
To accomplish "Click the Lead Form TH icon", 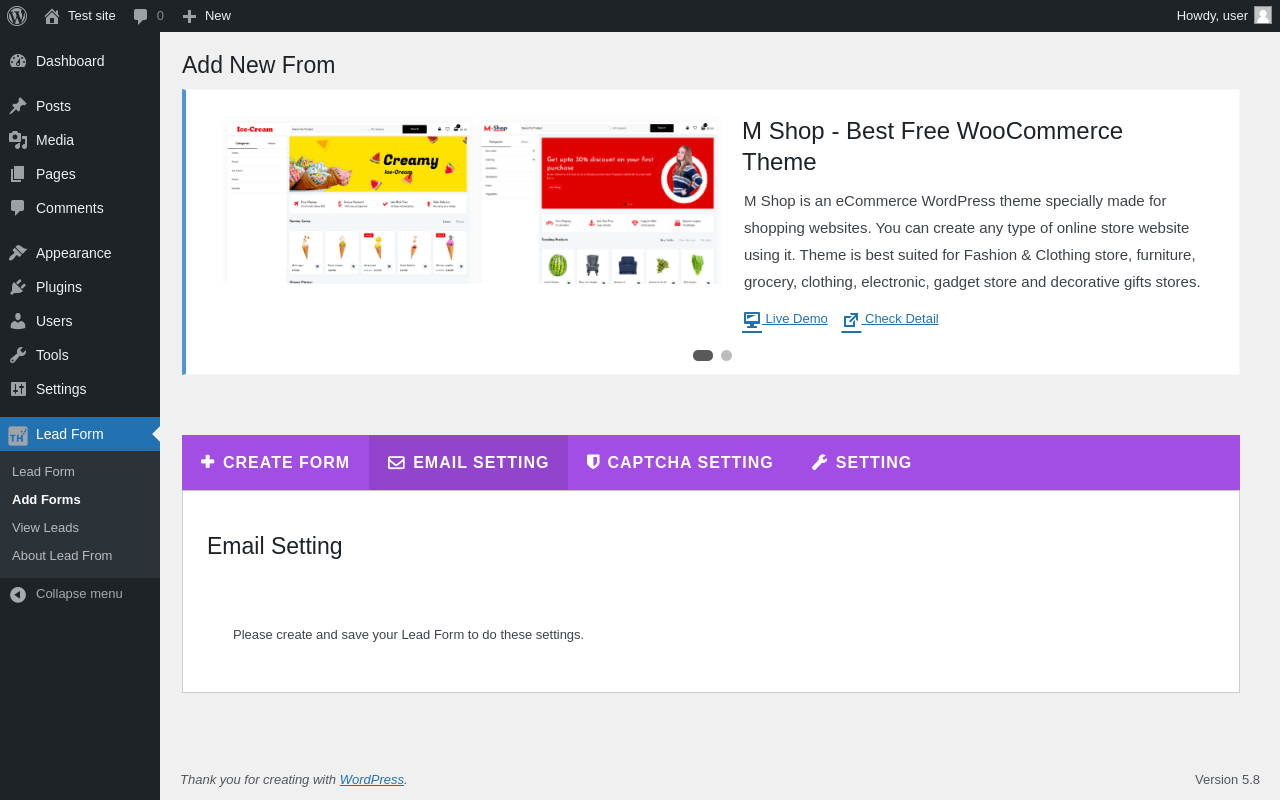I will (18, 435).
